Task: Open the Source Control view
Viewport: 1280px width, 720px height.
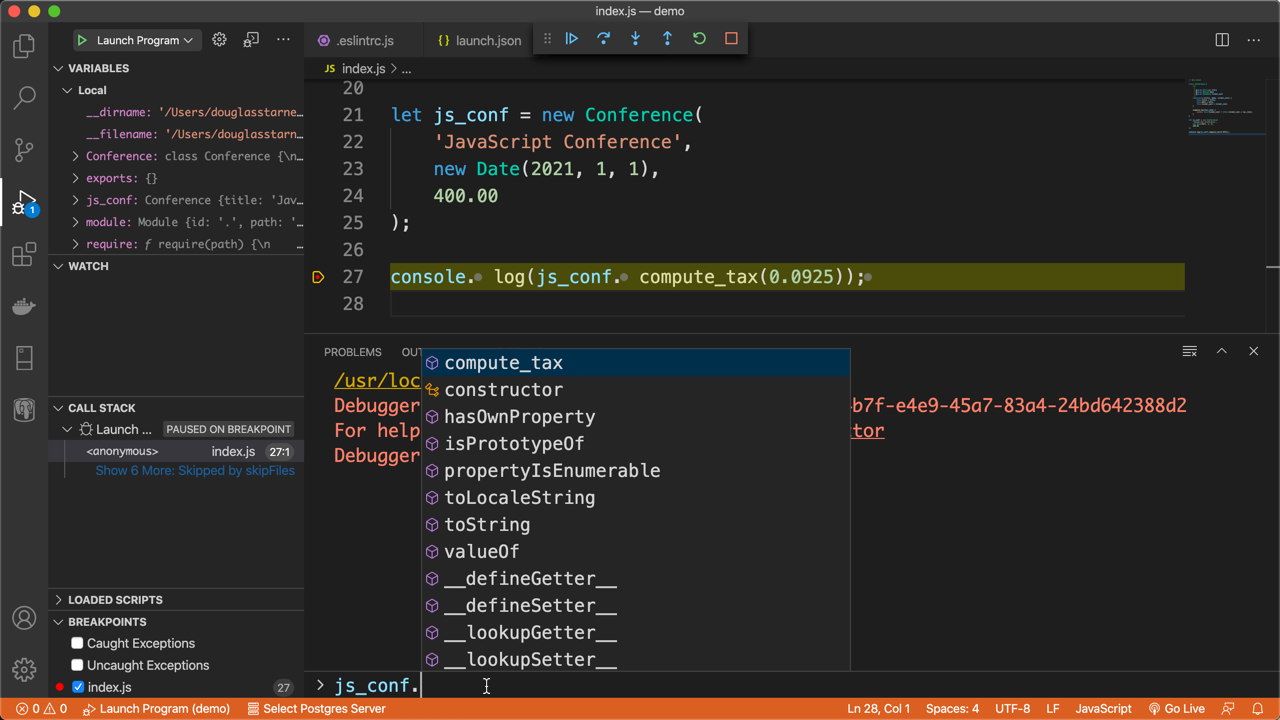Action: (x=24, y=149)
